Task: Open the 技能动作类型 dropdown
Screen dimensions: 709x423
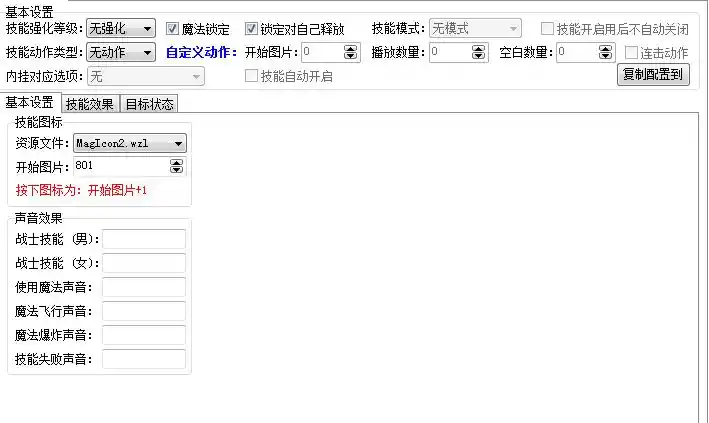Action: 121,52
